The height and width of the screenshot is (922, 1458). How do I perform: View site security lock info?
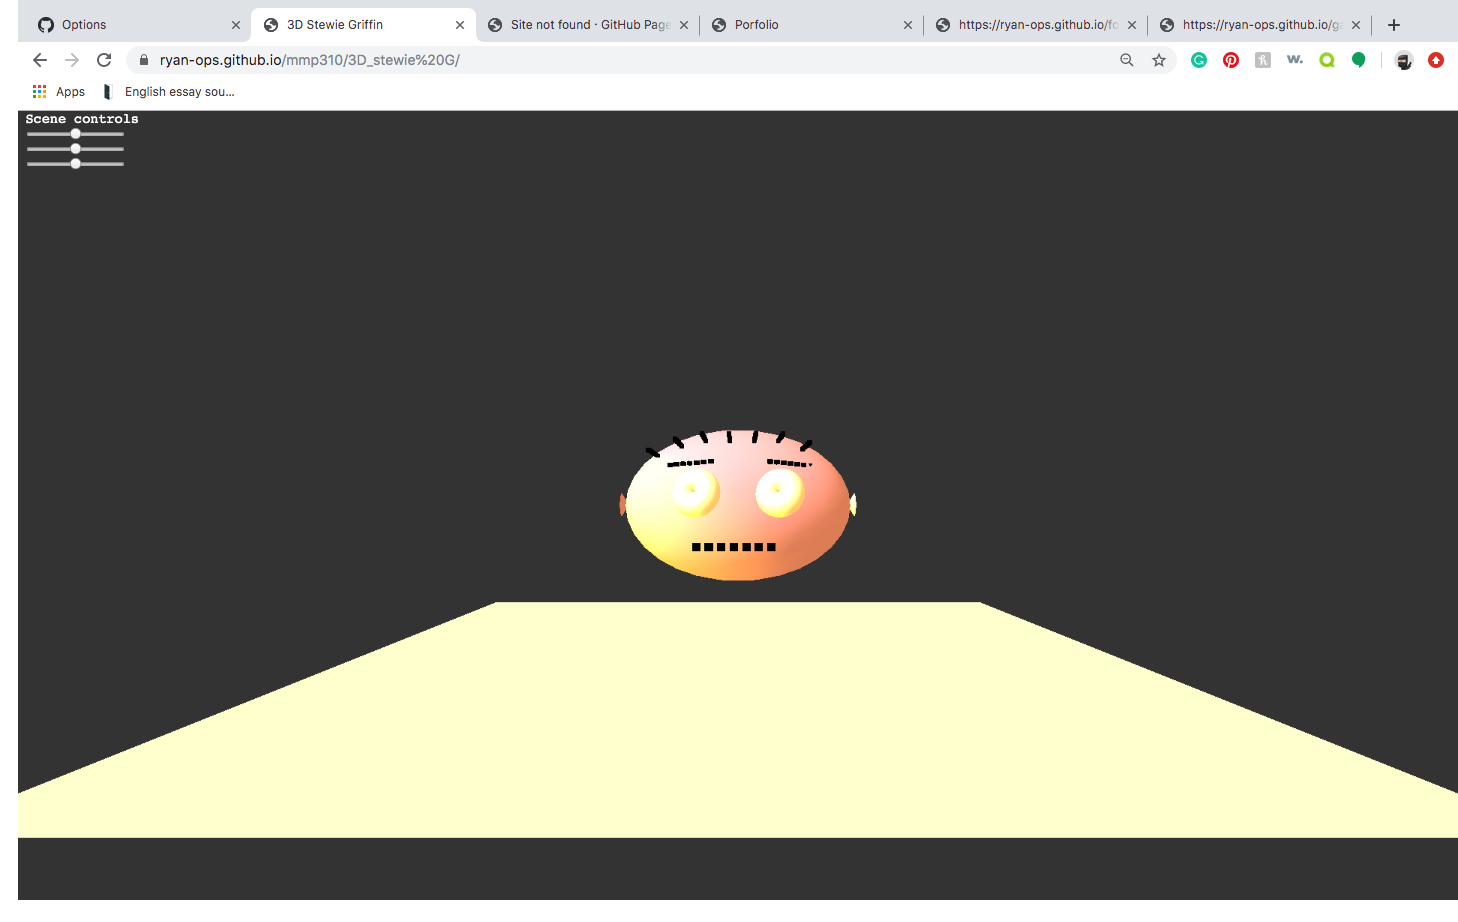[x=144, y=60]
